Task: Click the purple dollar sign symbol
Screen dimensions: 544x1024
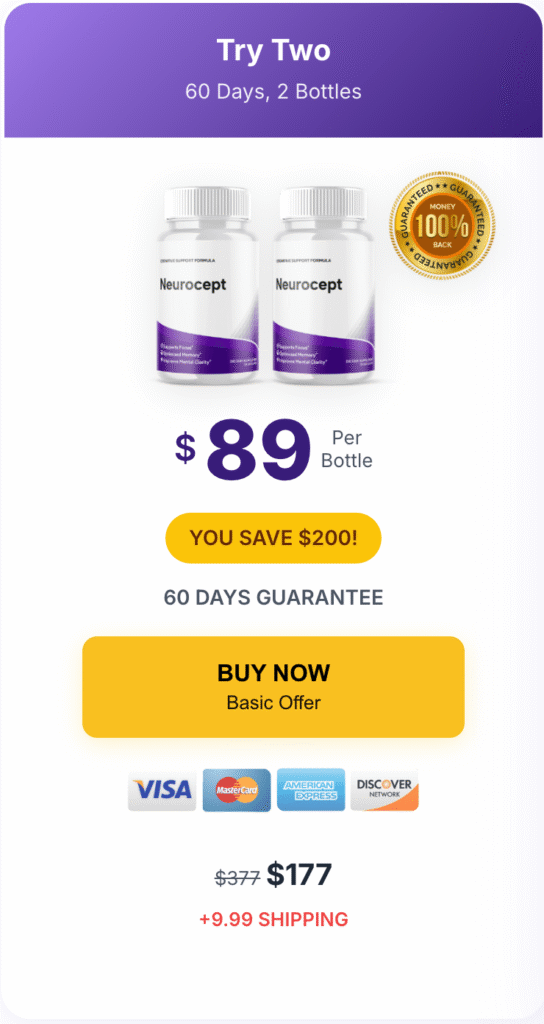Action: tap(185, 447)
